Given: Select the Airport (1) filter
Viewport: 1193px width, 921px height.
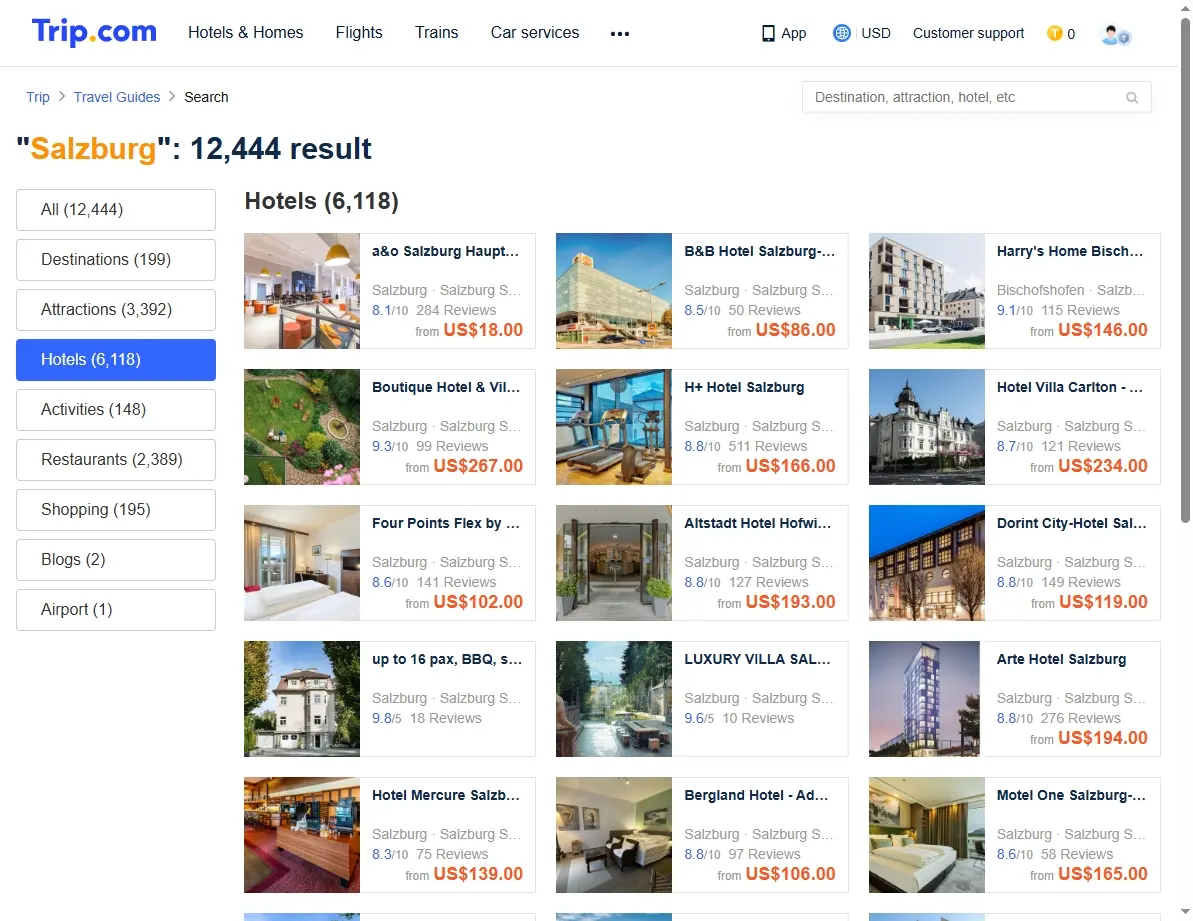Looking at the screenshot, I should click(x=116, y=610).
